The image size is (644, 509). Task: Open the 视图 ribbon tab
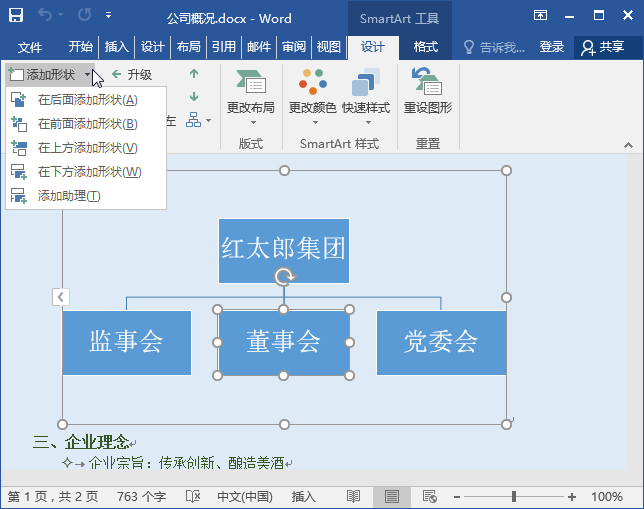point(329,47)
